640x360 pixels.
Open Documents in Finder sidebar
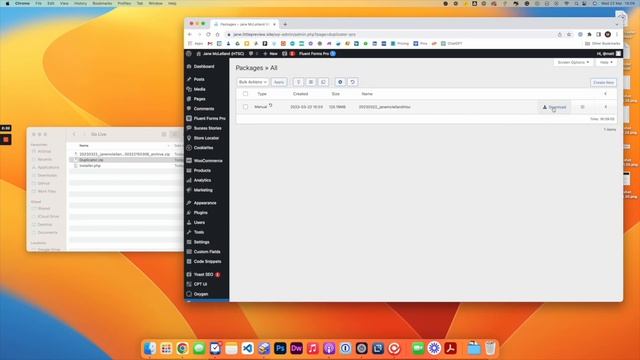[47, 233]
